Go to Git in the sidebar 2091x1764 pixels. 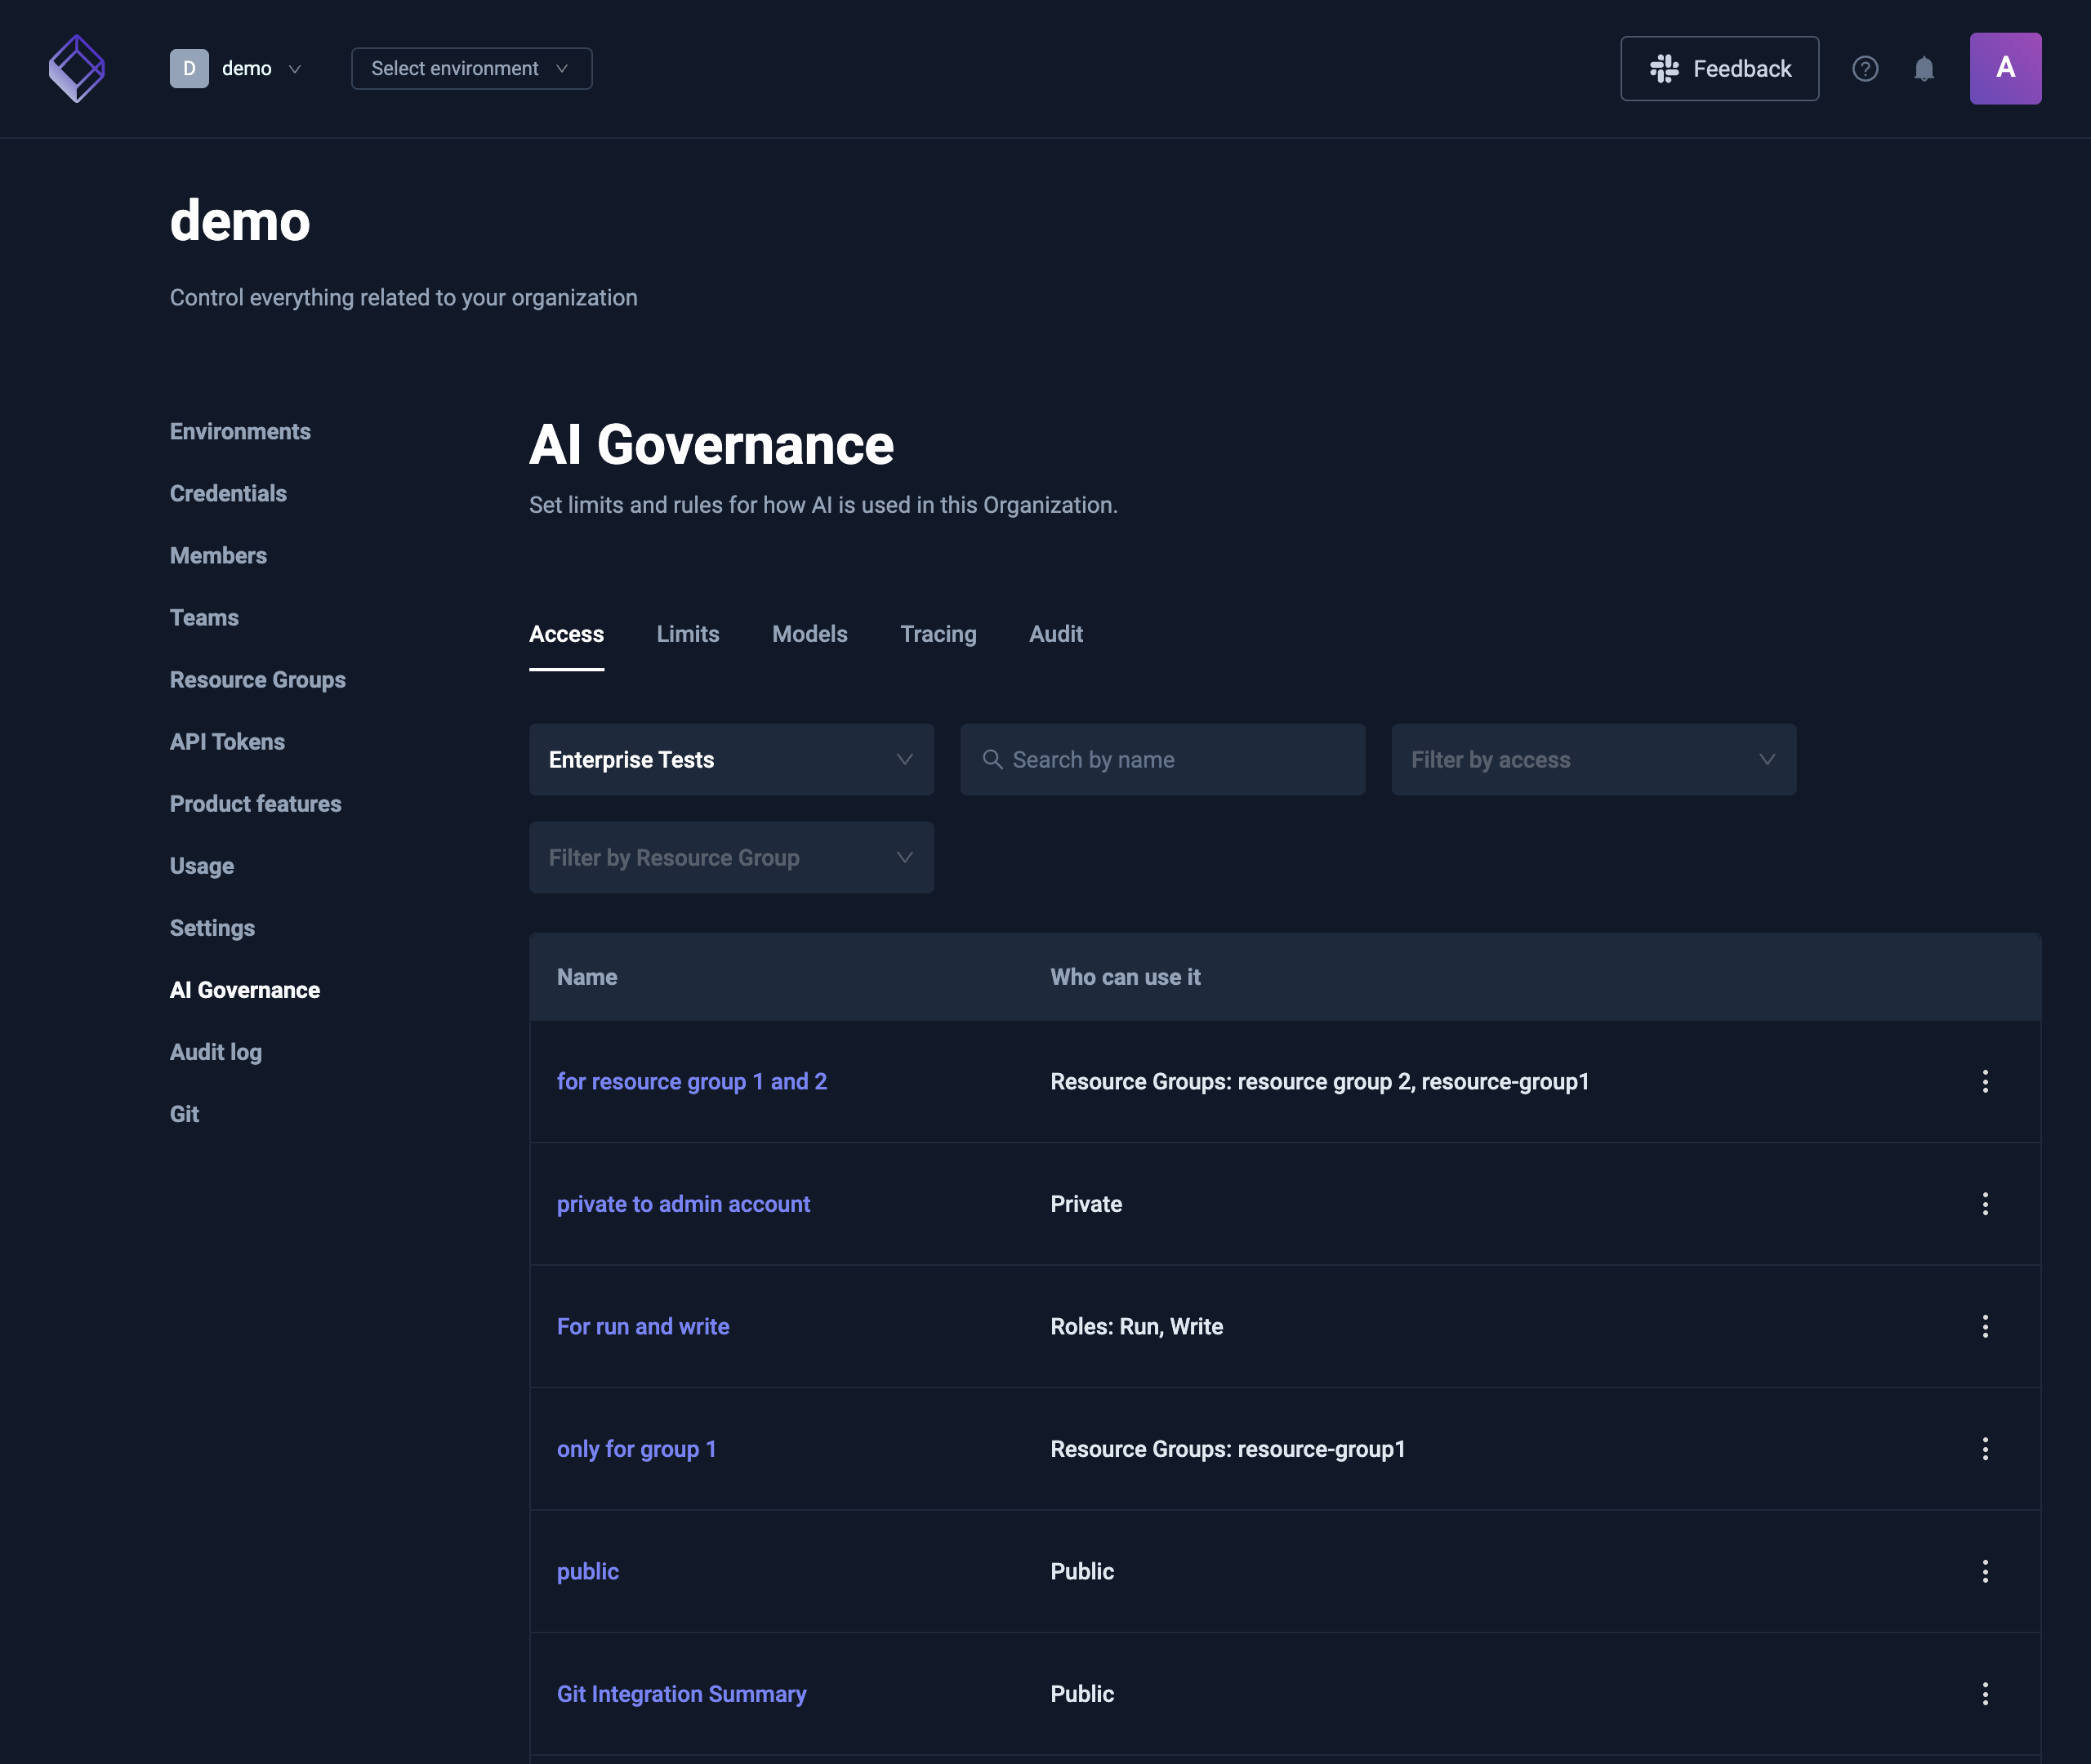tap(184, 1114)
